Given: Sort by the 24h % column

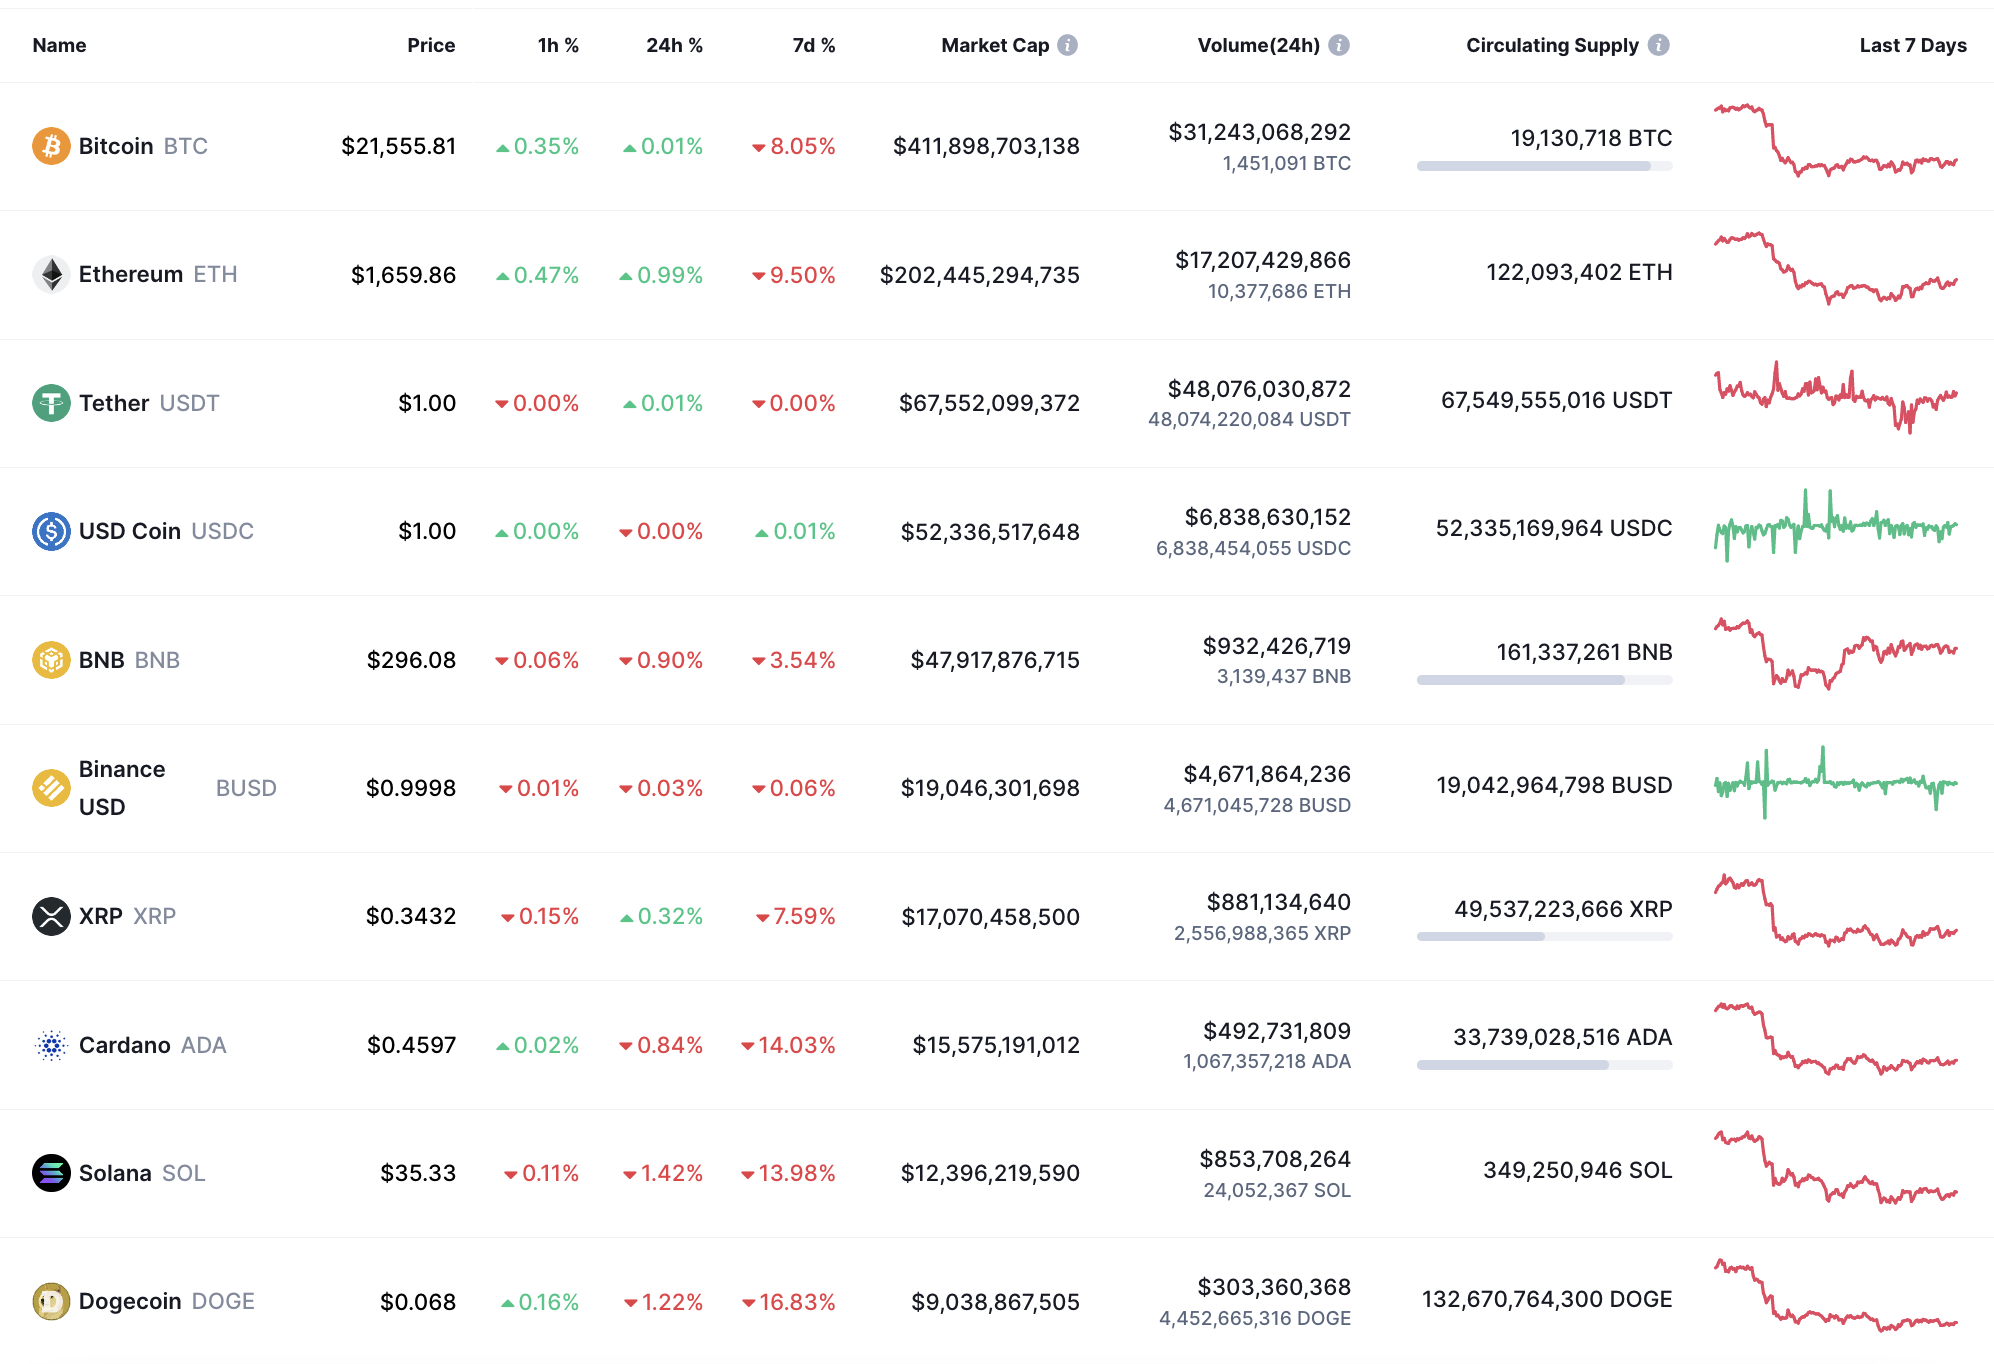Looking at the screenshot, I should [x=675, y=44].
